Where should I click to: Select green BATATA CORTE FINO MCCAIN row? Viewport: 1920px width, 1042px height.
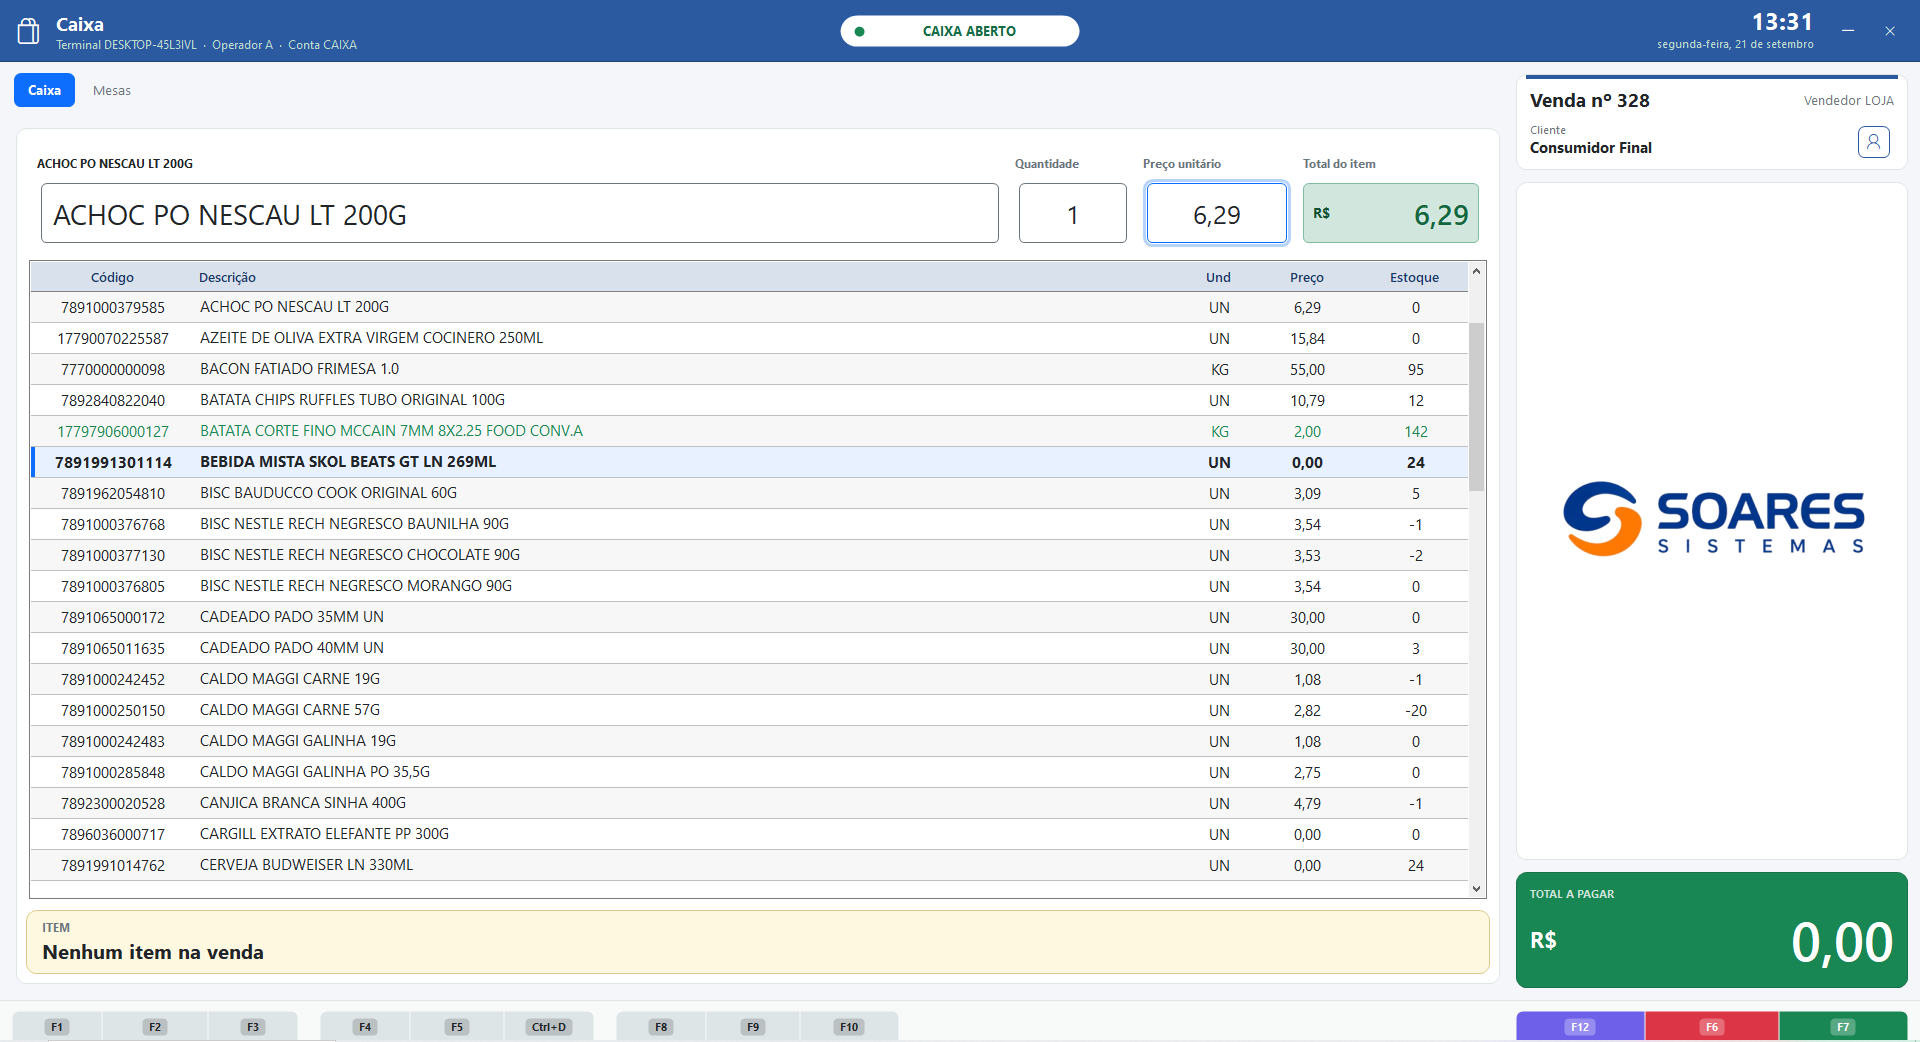[749, 431]
